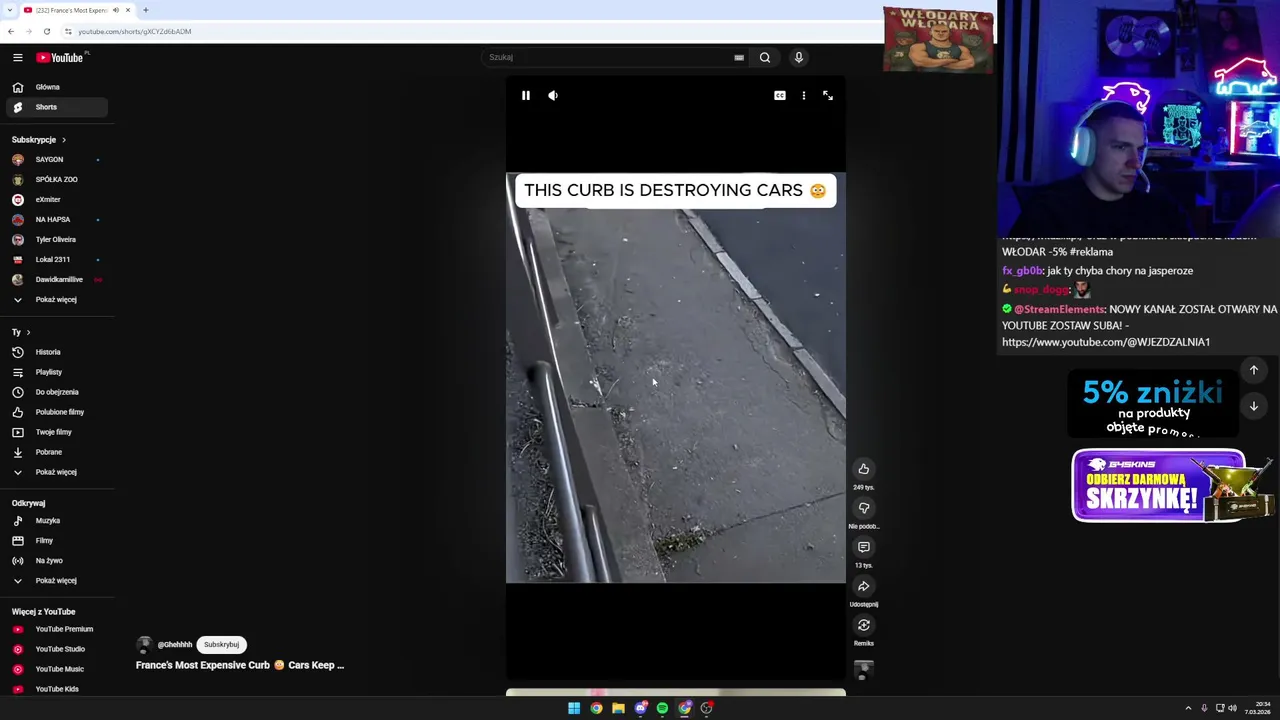This screenshot has width=1280, height=720.
Task: Click the search magnifier button
Action: (765, 57)
